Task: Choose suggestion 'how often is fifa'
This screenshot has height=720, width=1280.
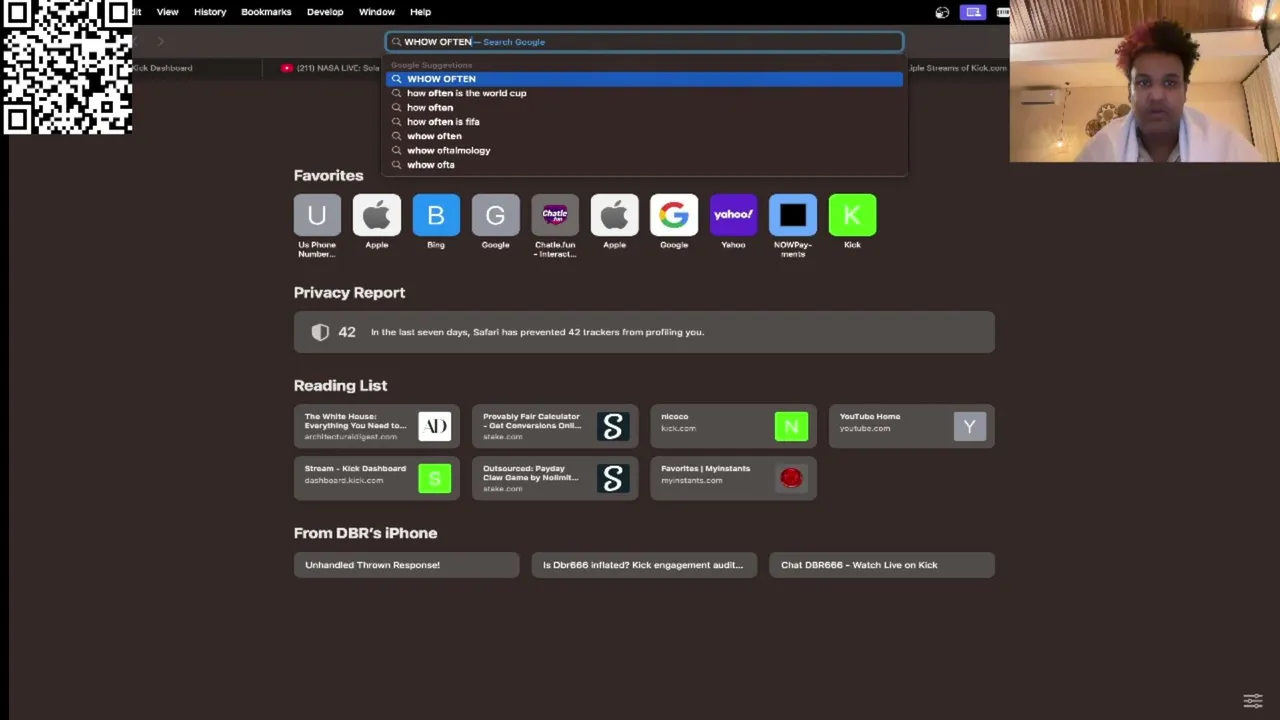Action: click(645, 122)
